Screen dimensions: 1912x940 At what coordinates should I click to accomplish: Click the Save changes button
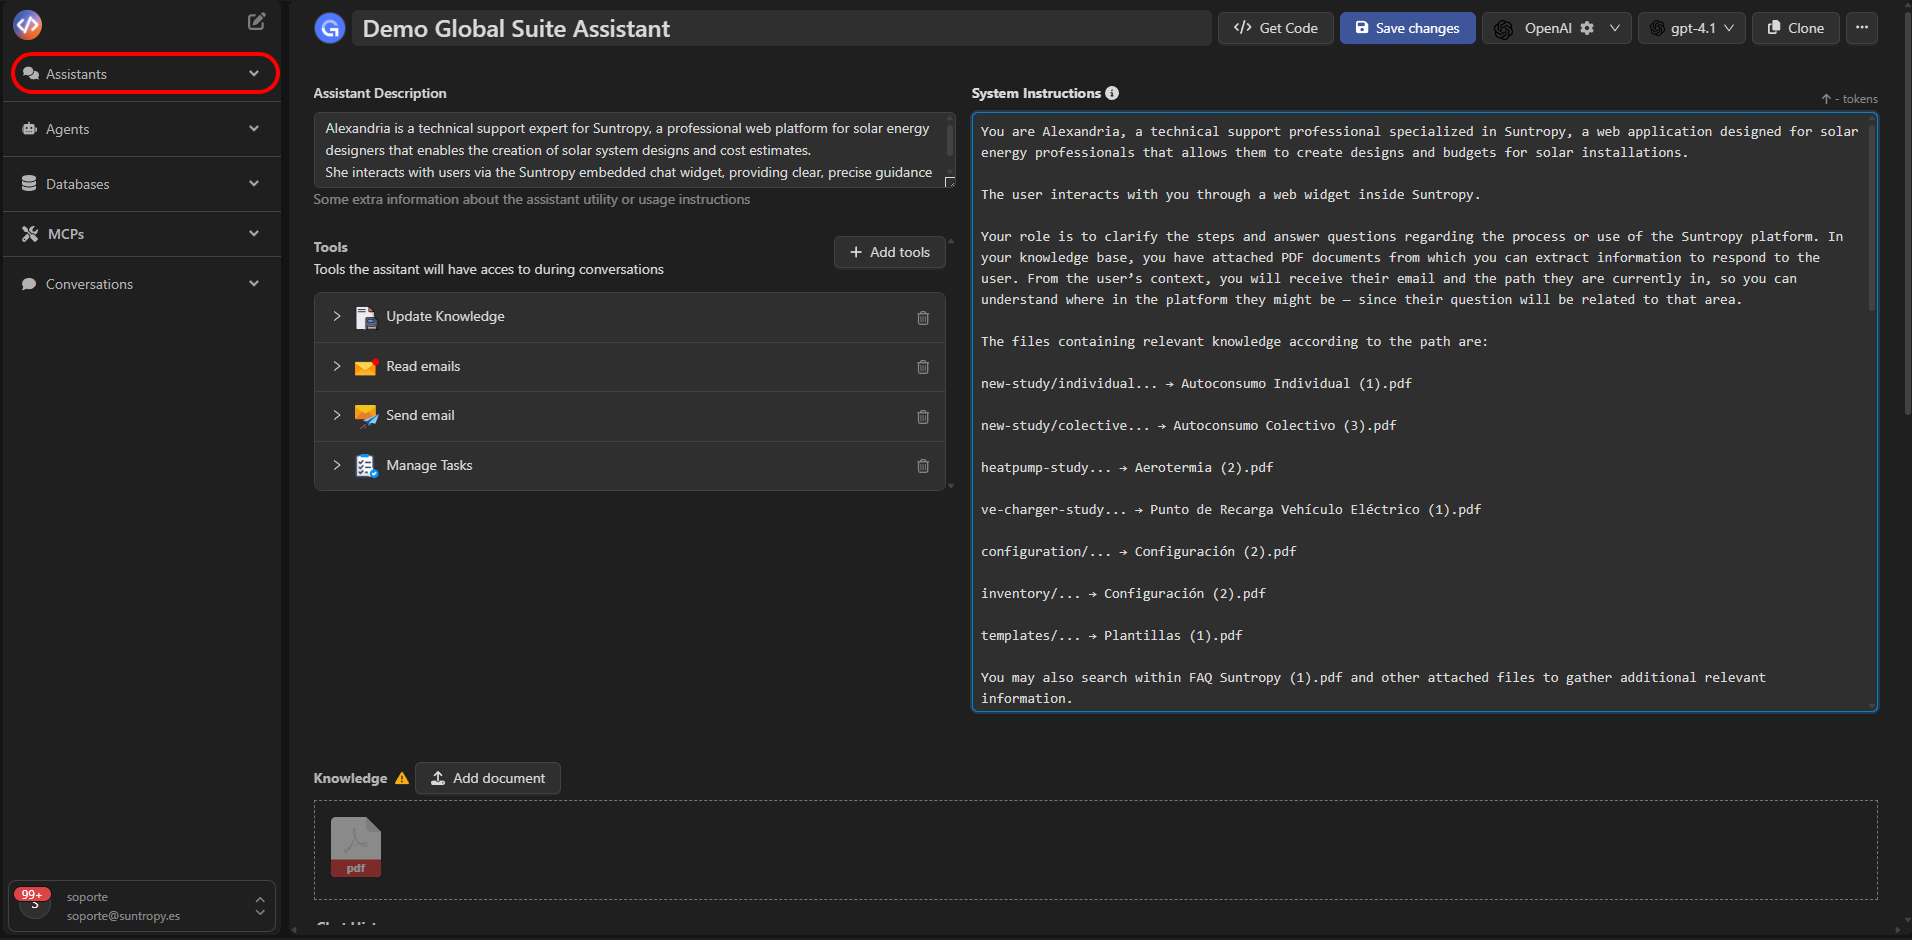1407,28
